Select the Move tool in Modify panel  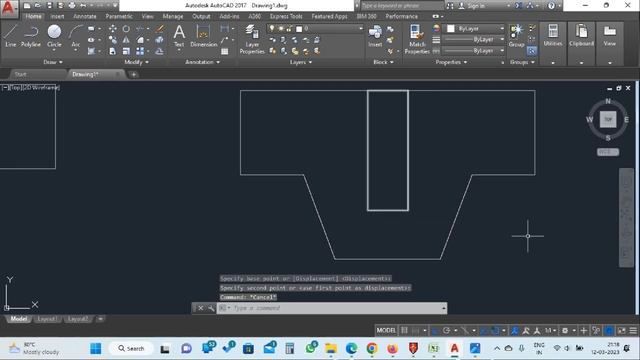[113, 29]
